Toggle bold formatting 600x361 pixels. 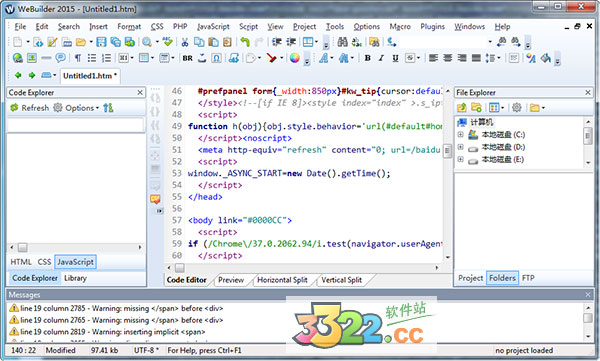367,58
